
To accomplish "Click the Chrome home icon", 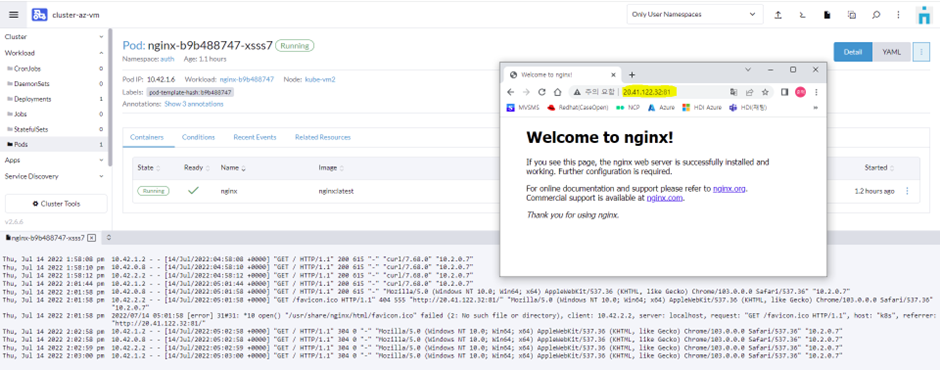I will [557, 92].
